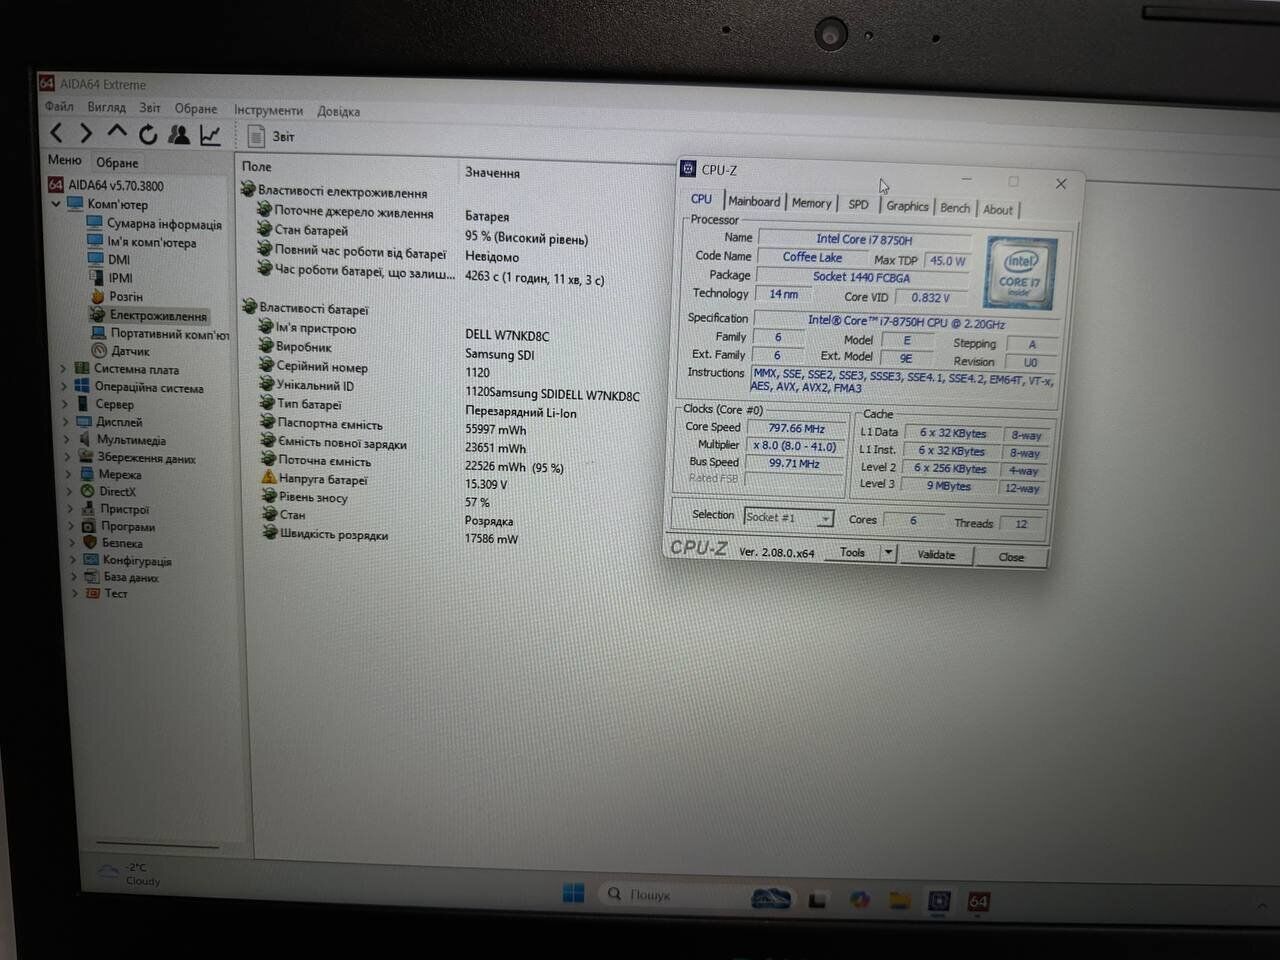The height and width of the screenshot is (960, 1280).
Task: Expand the Операційна система tree node
Action: point(64,387)
